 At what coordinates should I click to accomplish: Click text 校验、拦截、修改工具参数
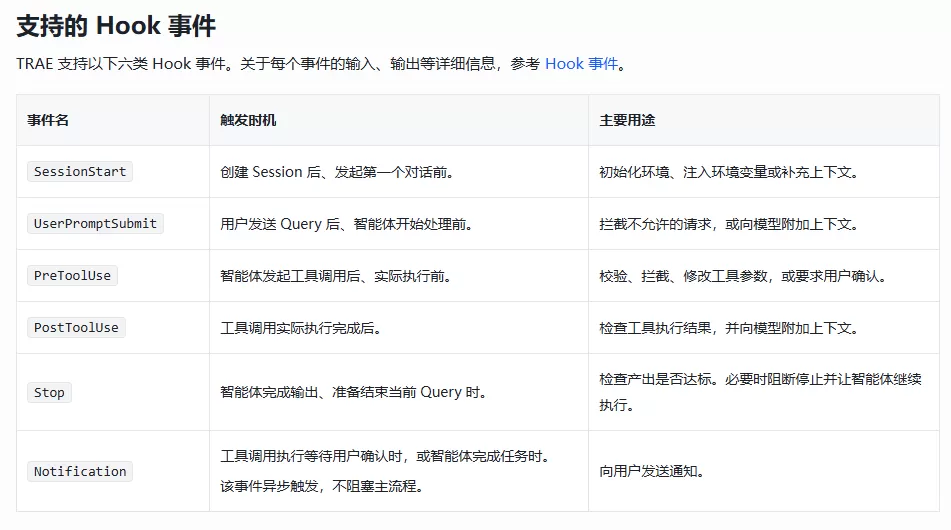[x=683, y=277]
